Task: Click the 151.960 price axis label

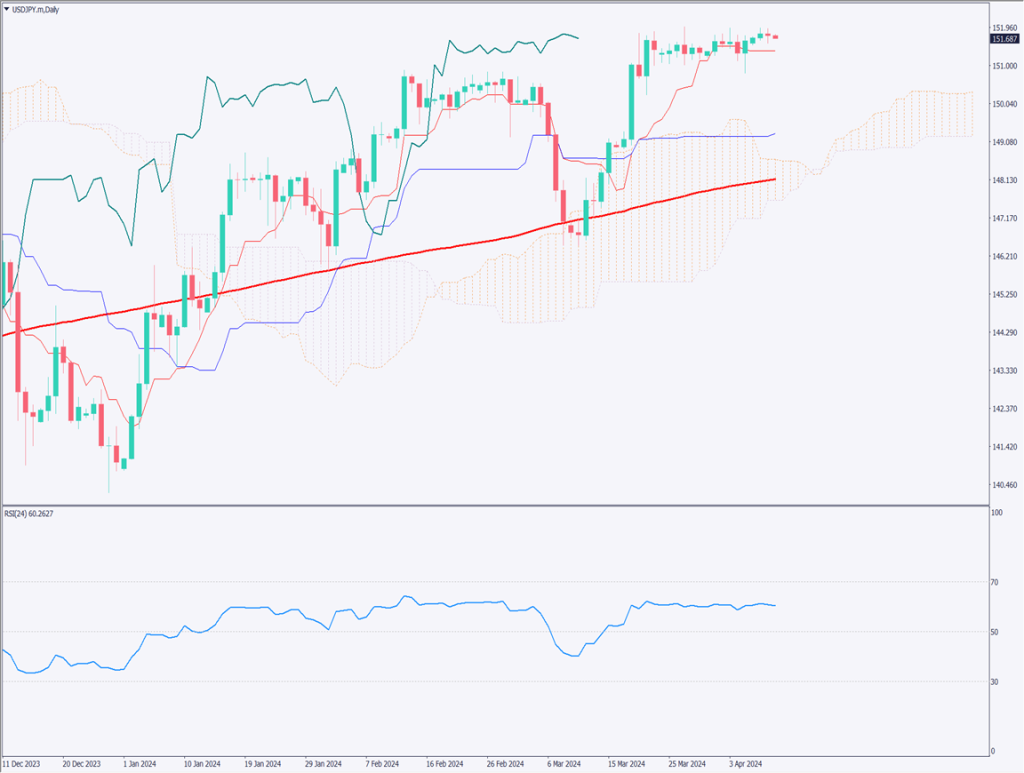Action: 1004,28
